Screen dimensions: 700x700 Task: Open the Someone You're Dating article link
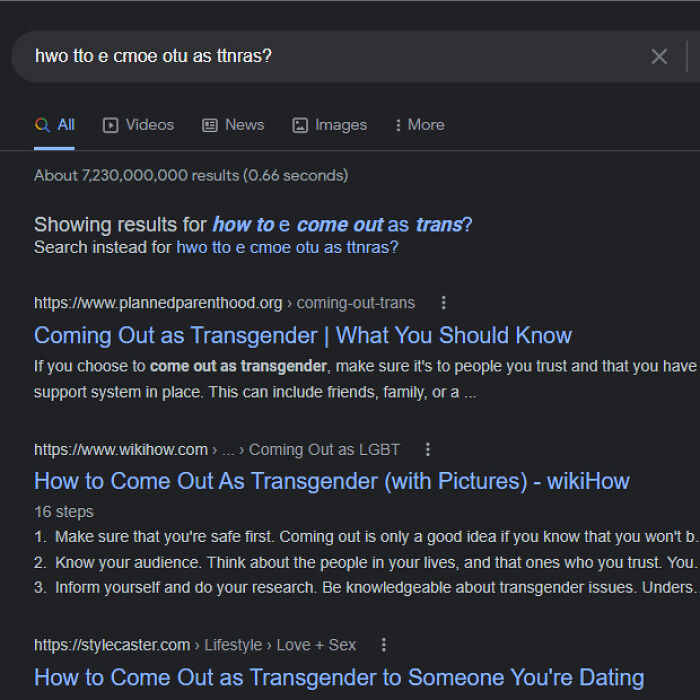[x=339, y=678]
